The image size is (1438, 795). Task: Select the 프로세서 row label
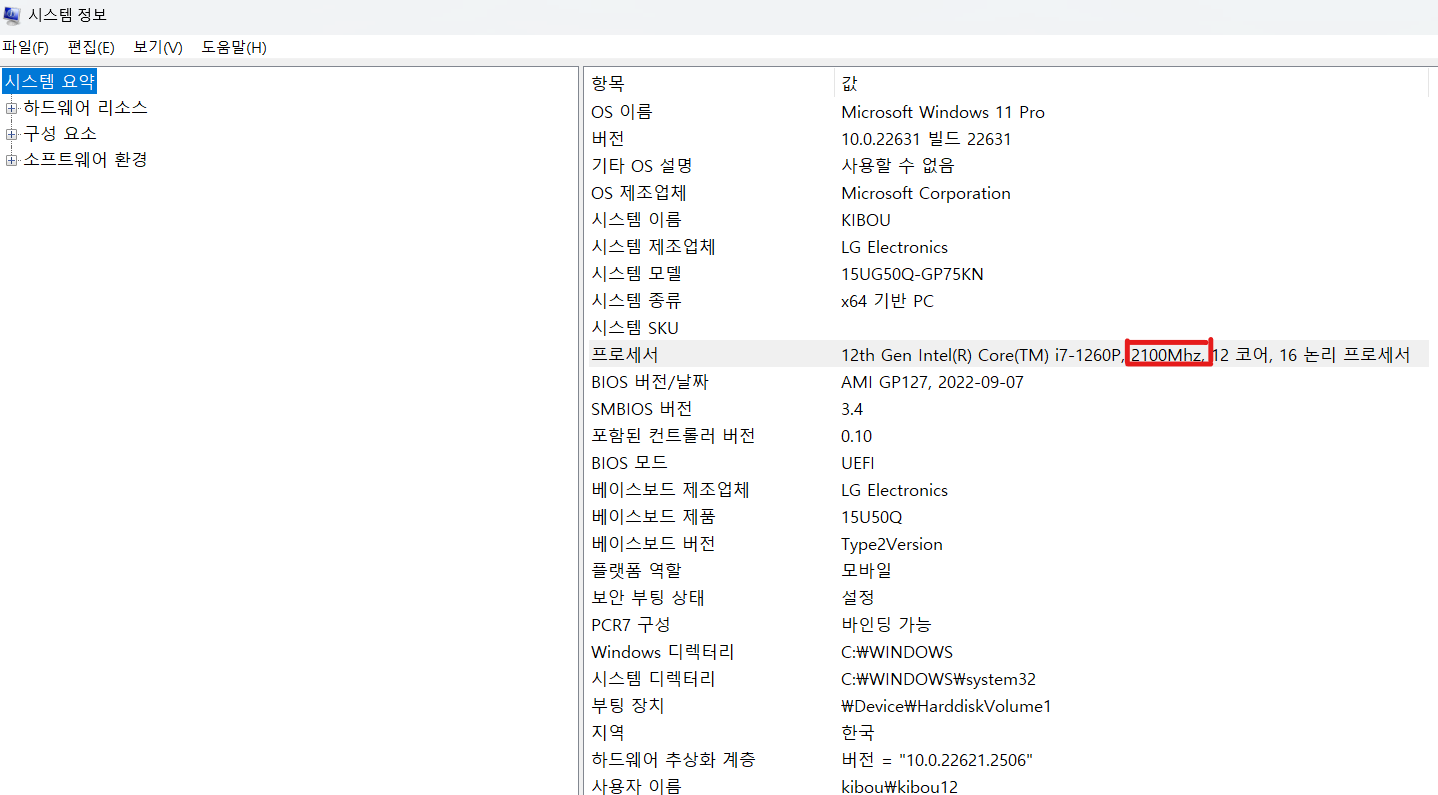625,355
